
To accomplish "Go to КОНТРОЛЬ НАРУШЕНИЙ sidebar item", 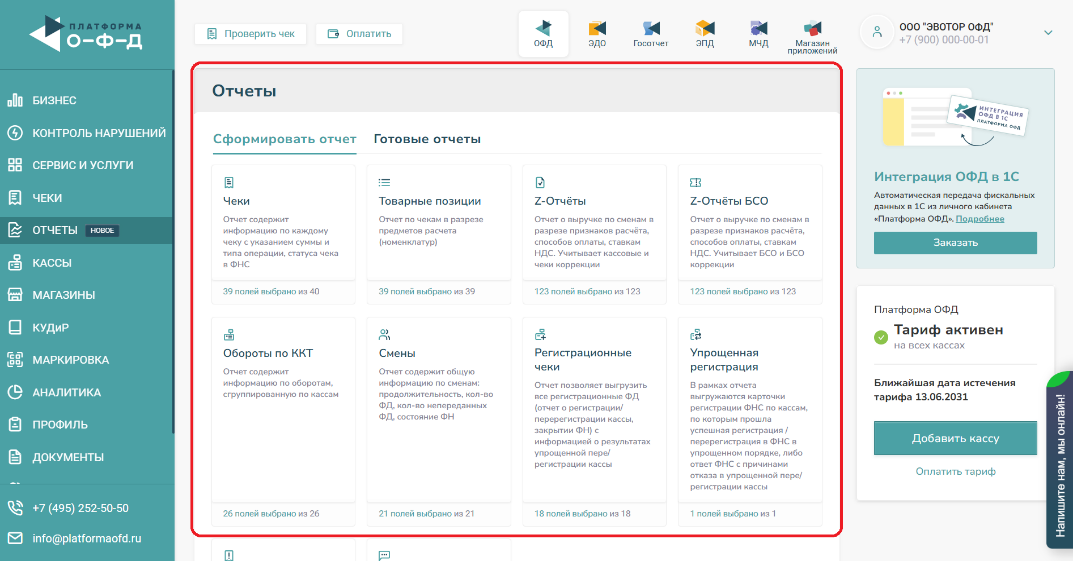I will 98,133.
